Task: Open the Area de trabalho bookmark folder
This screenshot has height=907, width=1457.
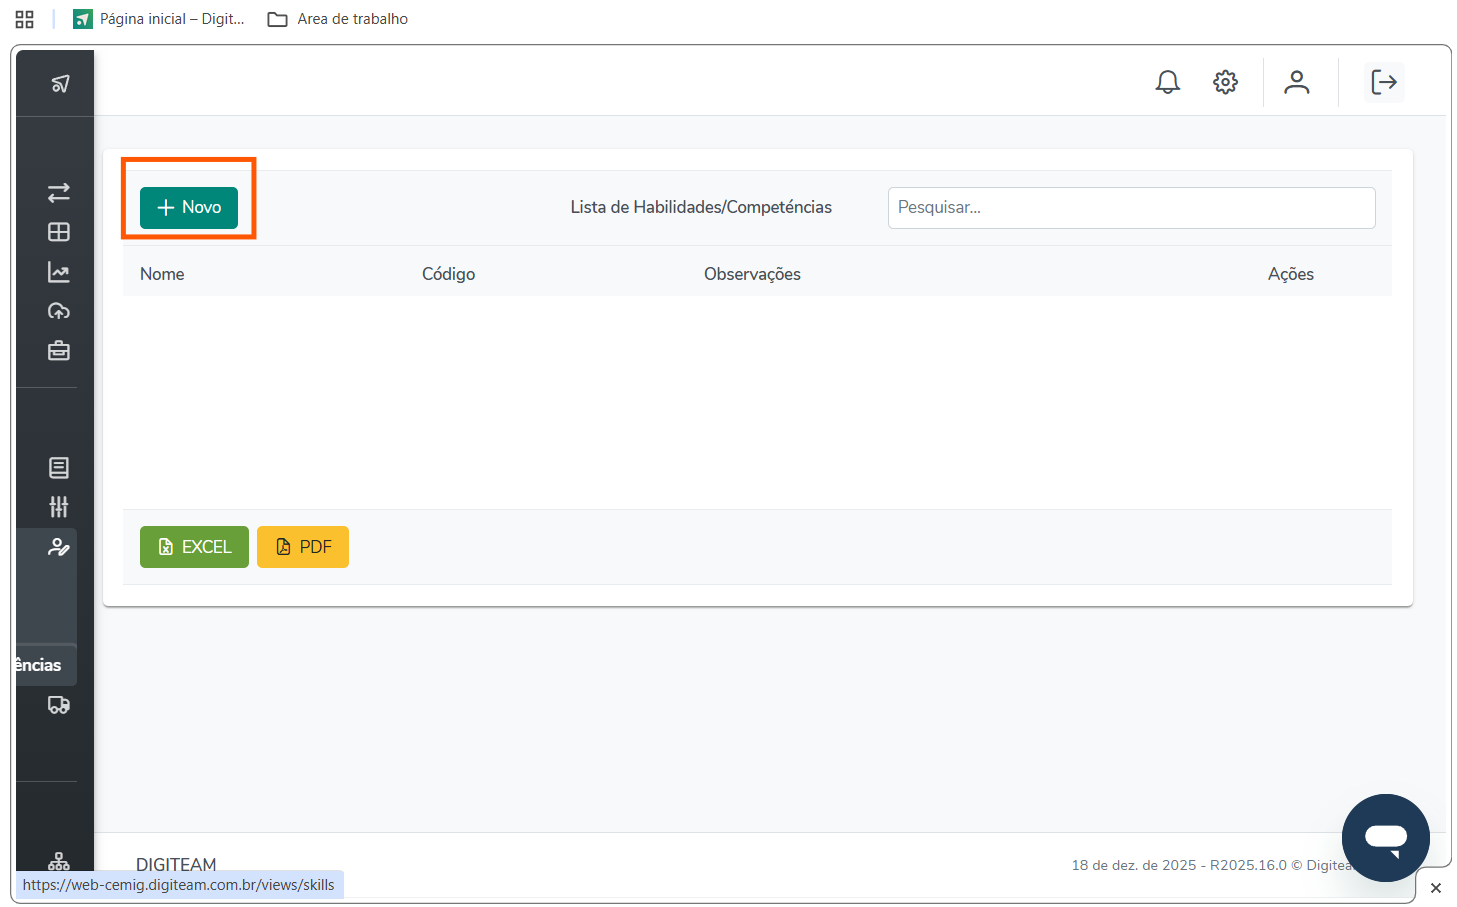Action: click(x=339, y=19)
